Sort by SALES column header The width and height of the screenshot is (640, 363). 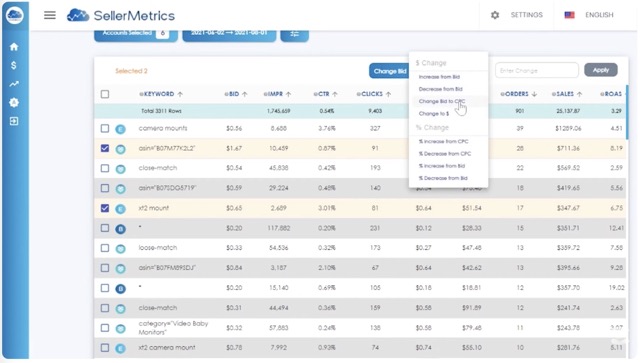tap(567, 94)
